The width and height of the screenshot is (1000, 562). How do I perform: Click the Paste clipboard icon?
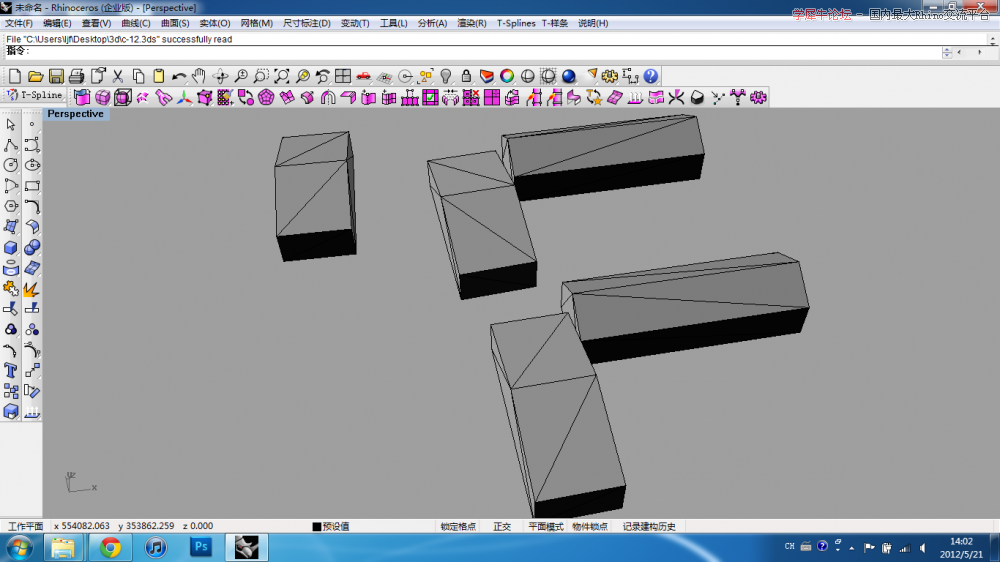coord(159,77)
